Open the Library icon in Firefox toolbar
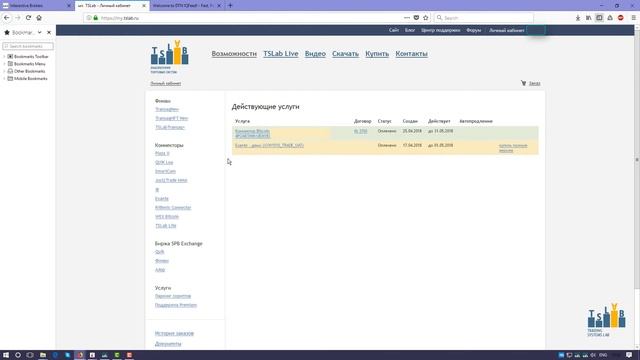Viewport: 640px width, 360px height. click(x=588, y=18)
